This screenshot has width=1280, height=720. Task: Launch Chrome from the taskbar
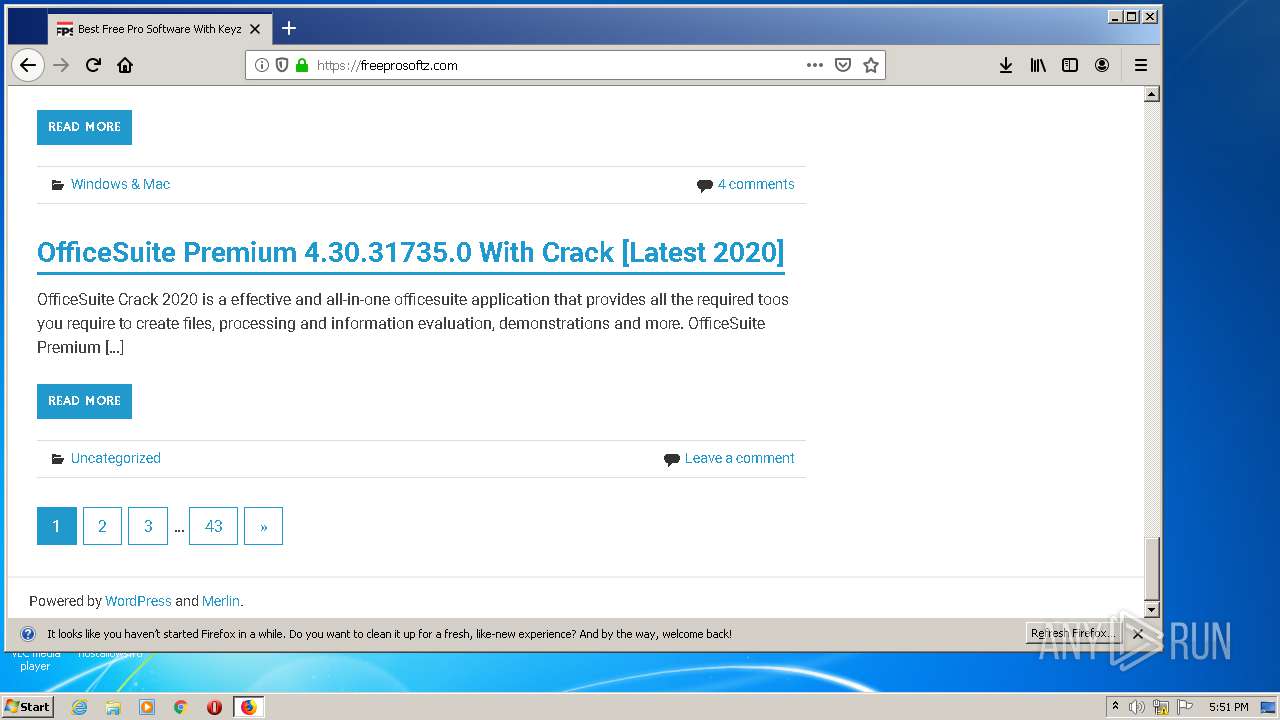[x=180, y=707]
